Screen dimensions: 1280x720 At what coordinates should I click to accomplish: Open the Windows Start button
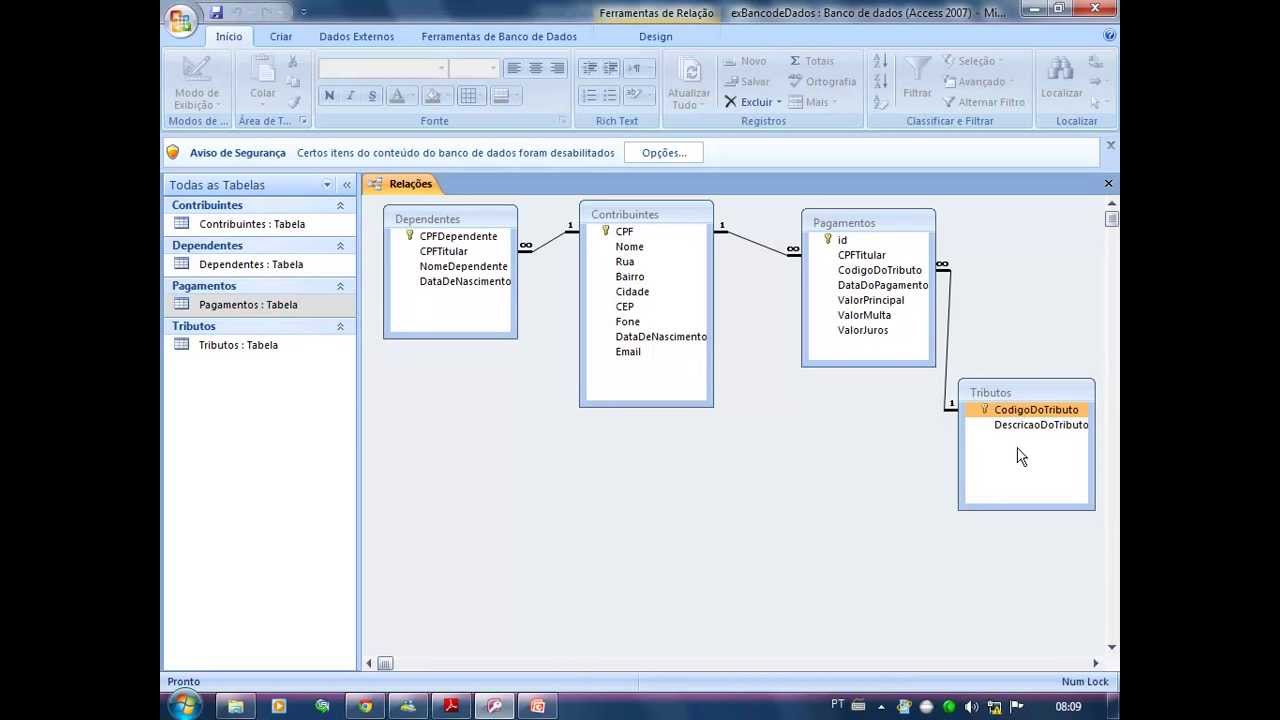point(184,706)
